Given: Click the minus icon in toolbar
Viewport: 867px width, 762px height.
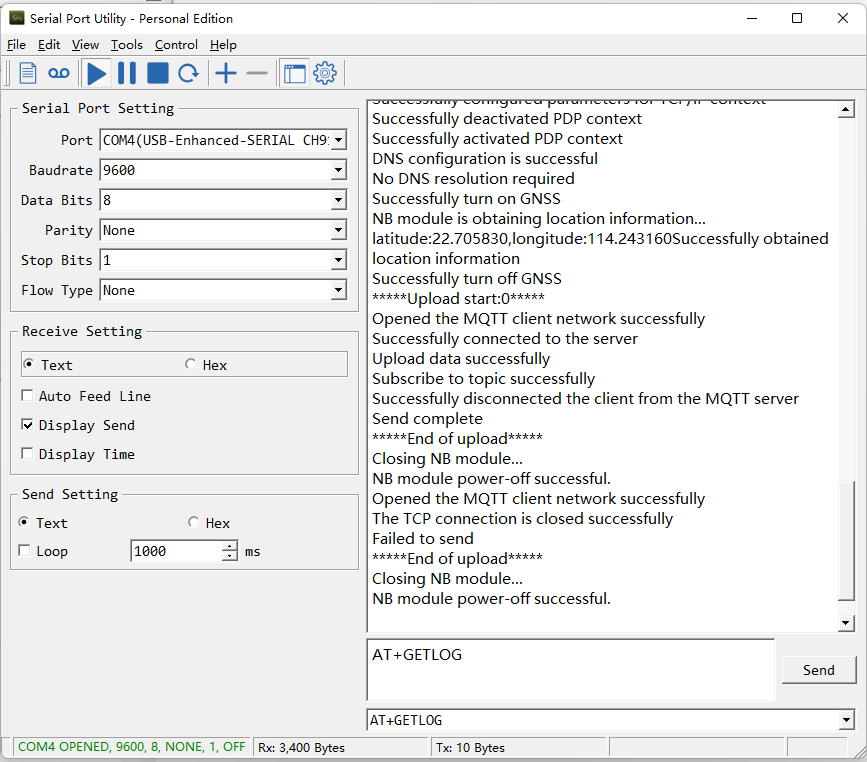Looking at the screenshot, I should (257, 73).
